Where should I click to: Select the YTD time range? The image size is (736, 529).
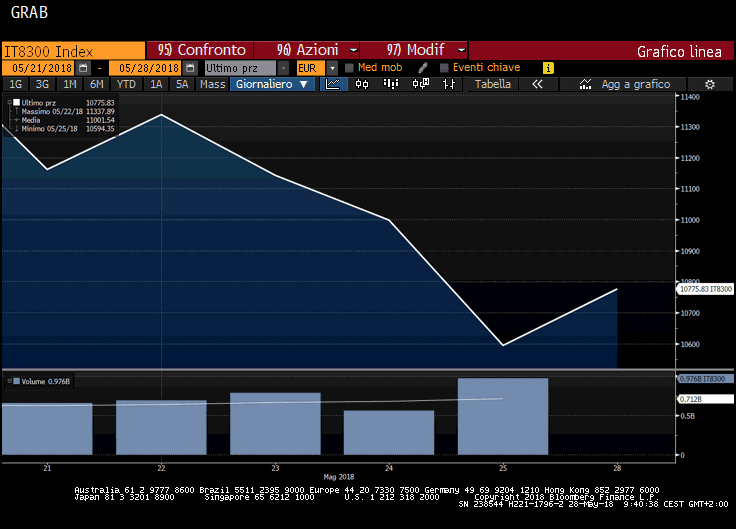point(126,85)
